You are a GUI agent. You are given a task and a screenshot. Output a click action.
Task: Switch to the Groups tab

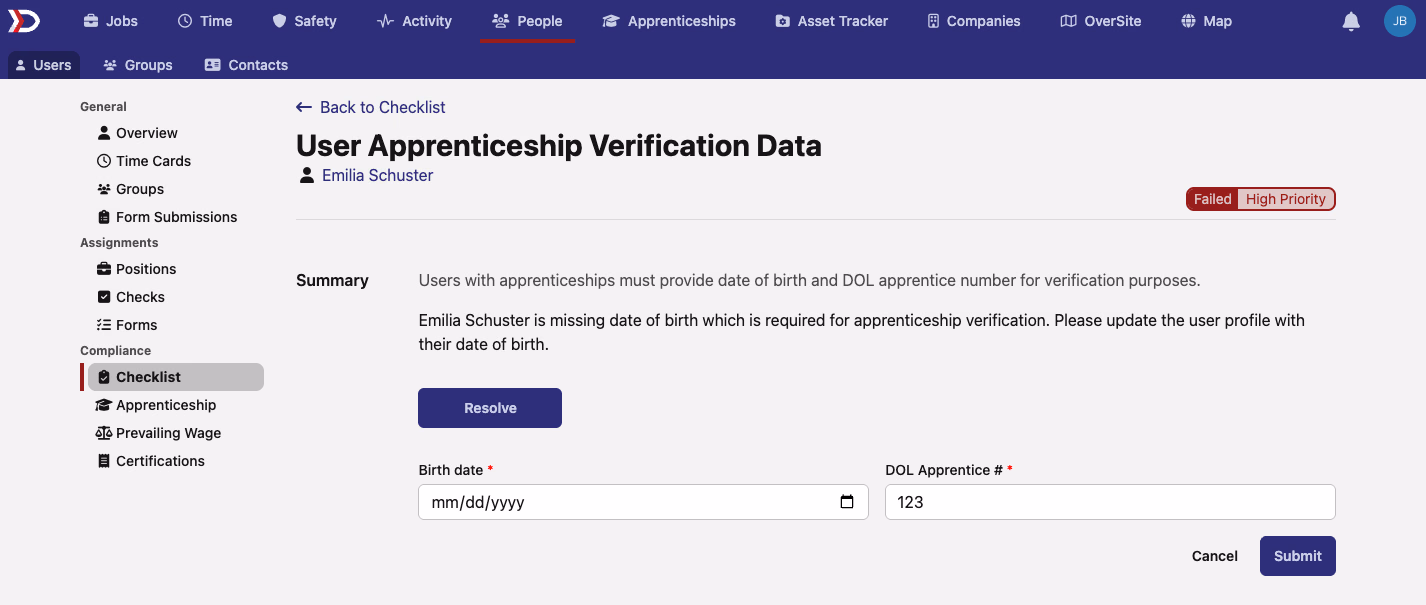(x=138, y=65)
